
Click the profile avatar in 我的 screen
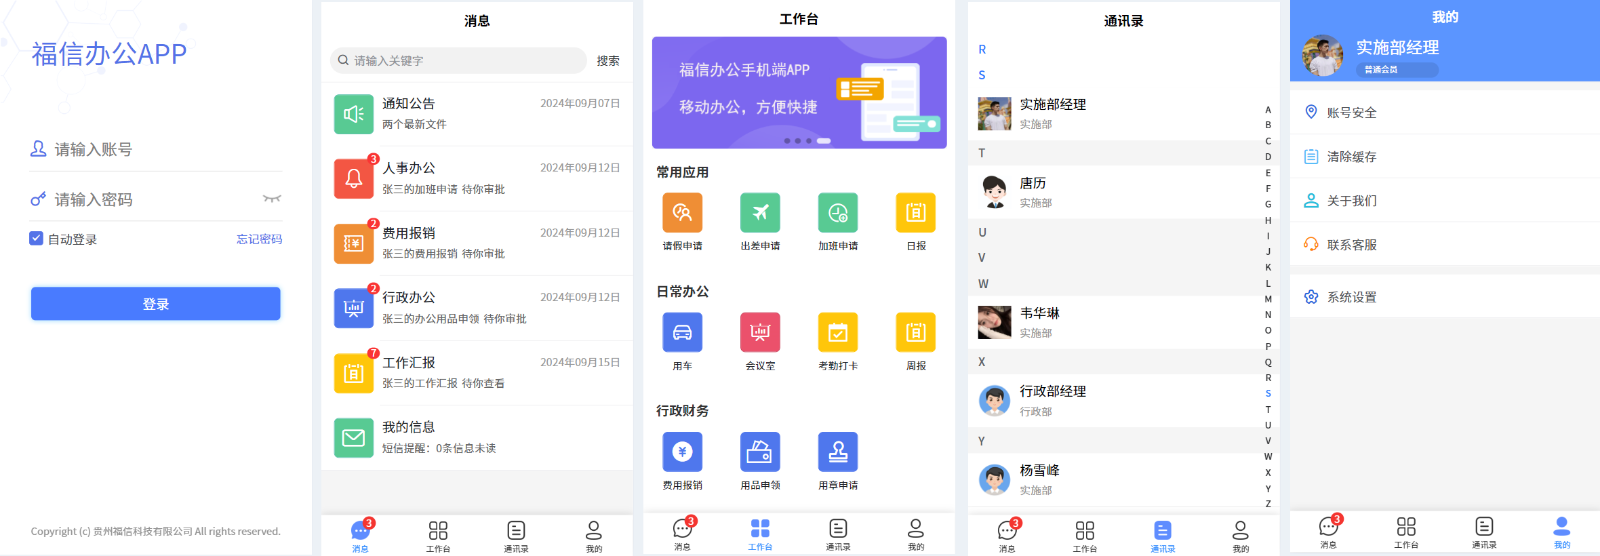point(1323,56)
